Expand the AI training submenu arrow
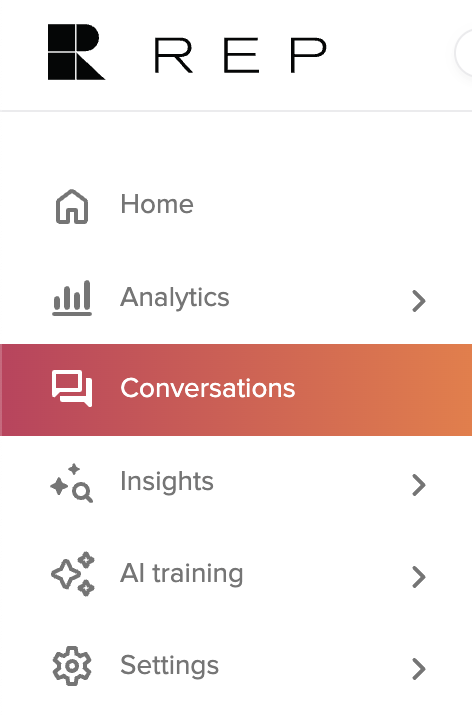Viewport: 472px width, 716px height. coord(419,577)
